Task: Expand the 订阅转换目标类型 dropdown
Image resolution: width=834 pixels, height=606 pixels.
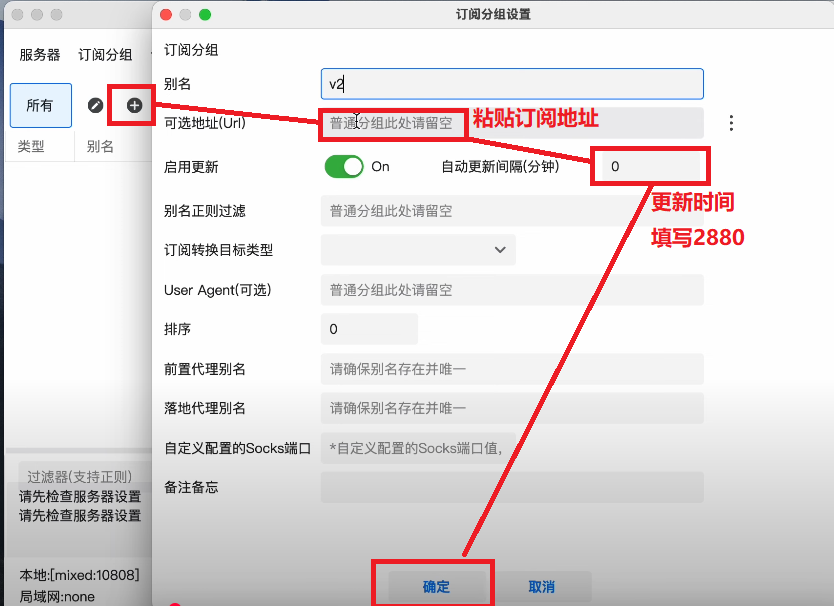Action: click(418, 250)
